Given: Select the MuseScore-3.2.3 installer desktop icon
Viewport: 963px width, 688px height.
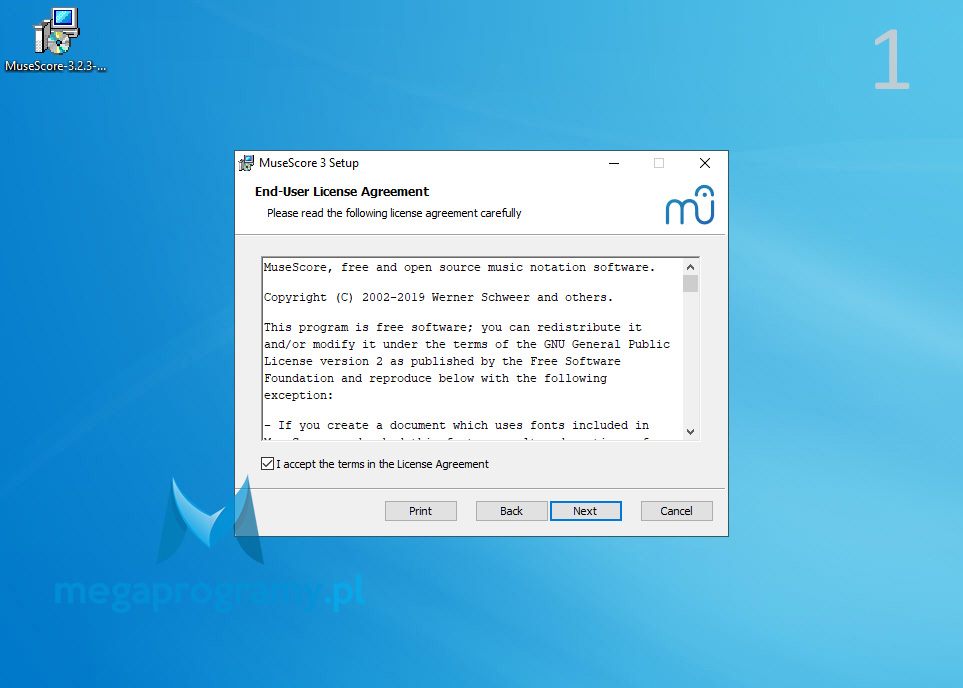Looking at the screenshot, I should (56, 40).
